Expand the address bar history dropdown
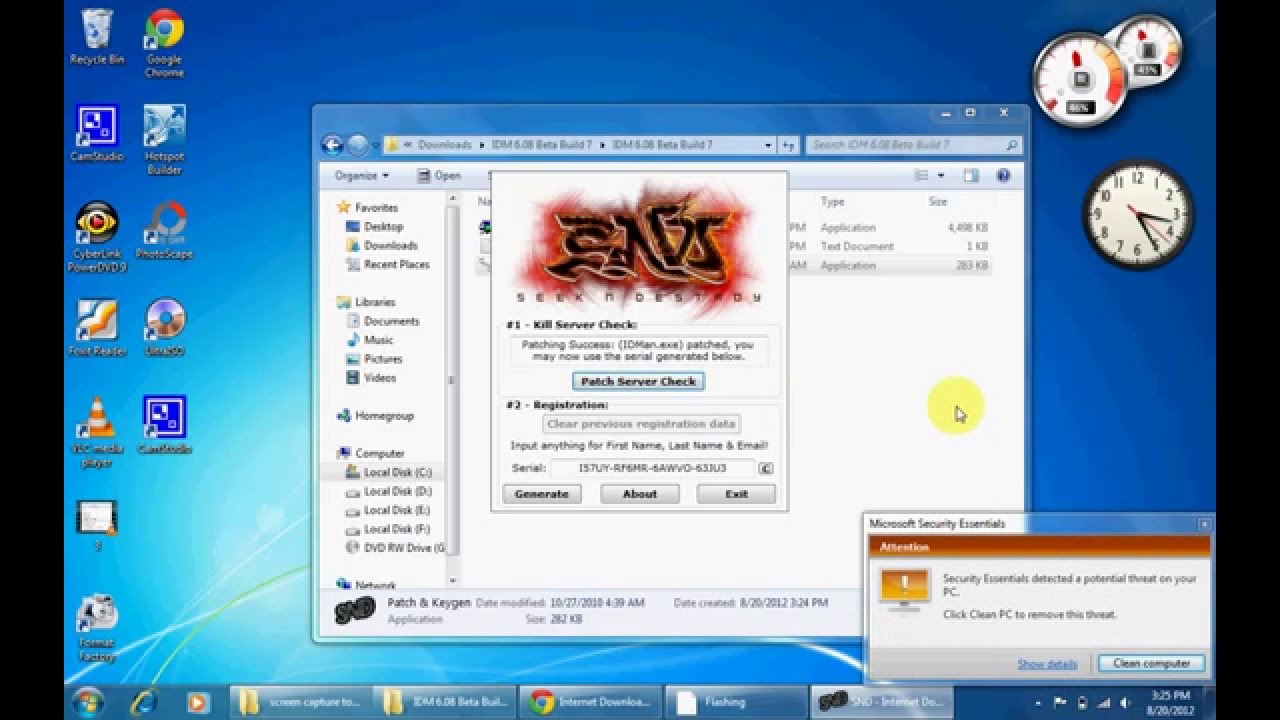Viewport: 1280px width, 720px height. 768,145
